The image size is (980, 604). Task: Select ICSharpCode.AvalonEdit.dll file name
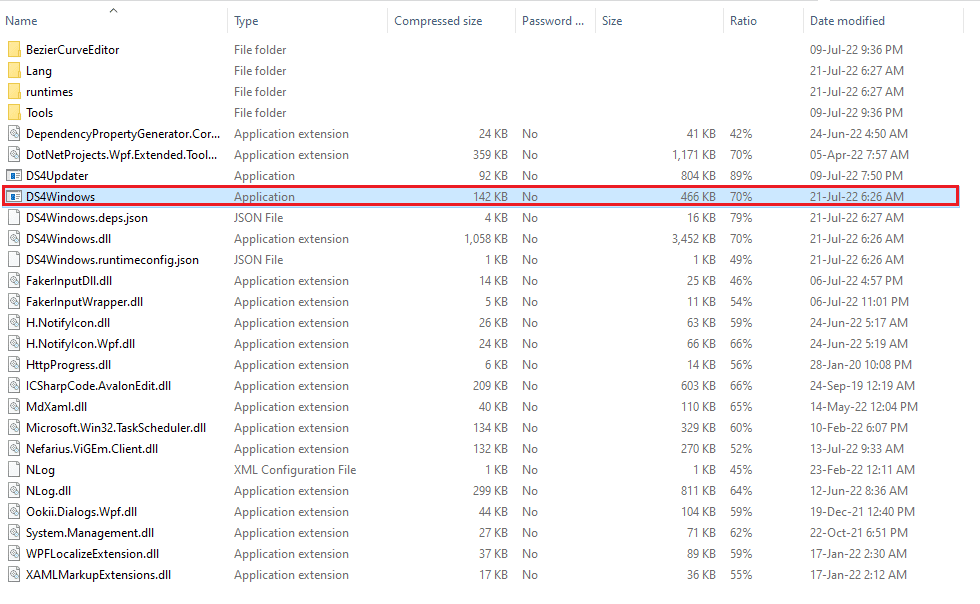click(99, 386)
